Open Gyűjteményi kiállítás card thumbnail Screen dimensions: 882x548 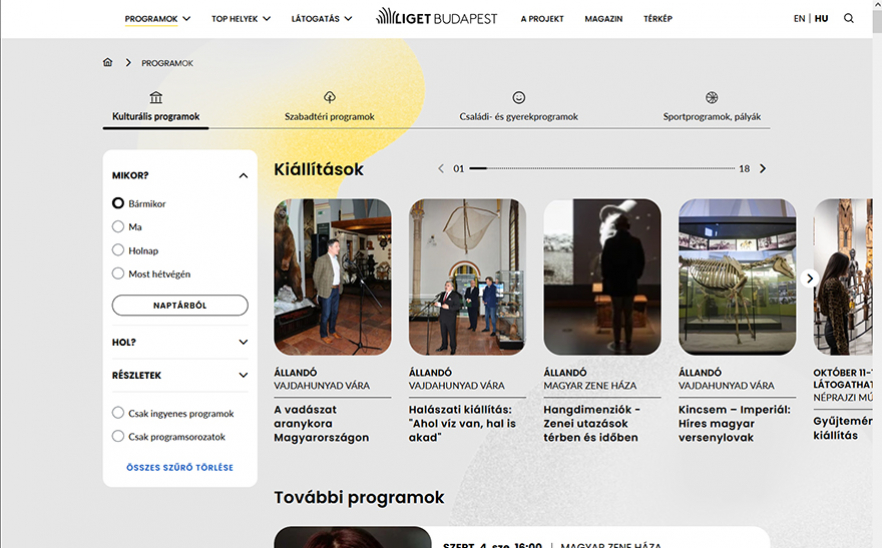point(843,277)
